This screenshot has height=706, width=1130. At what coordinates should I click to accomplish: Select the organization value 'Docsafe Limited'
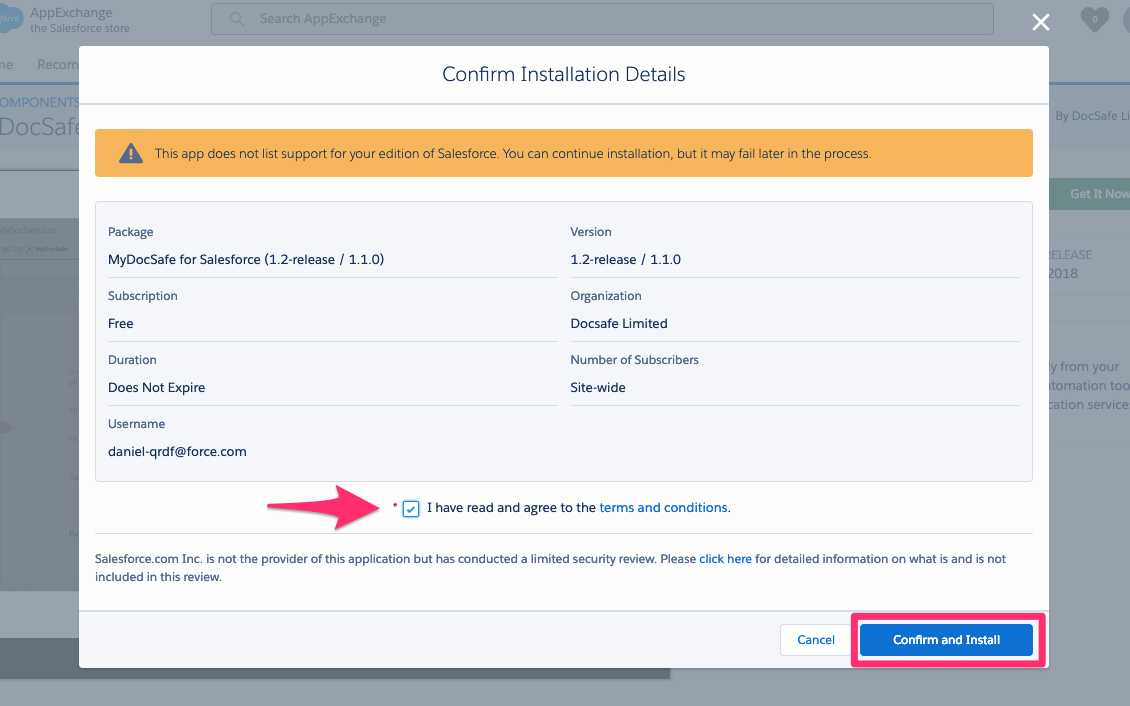click(x=618, y=323)
